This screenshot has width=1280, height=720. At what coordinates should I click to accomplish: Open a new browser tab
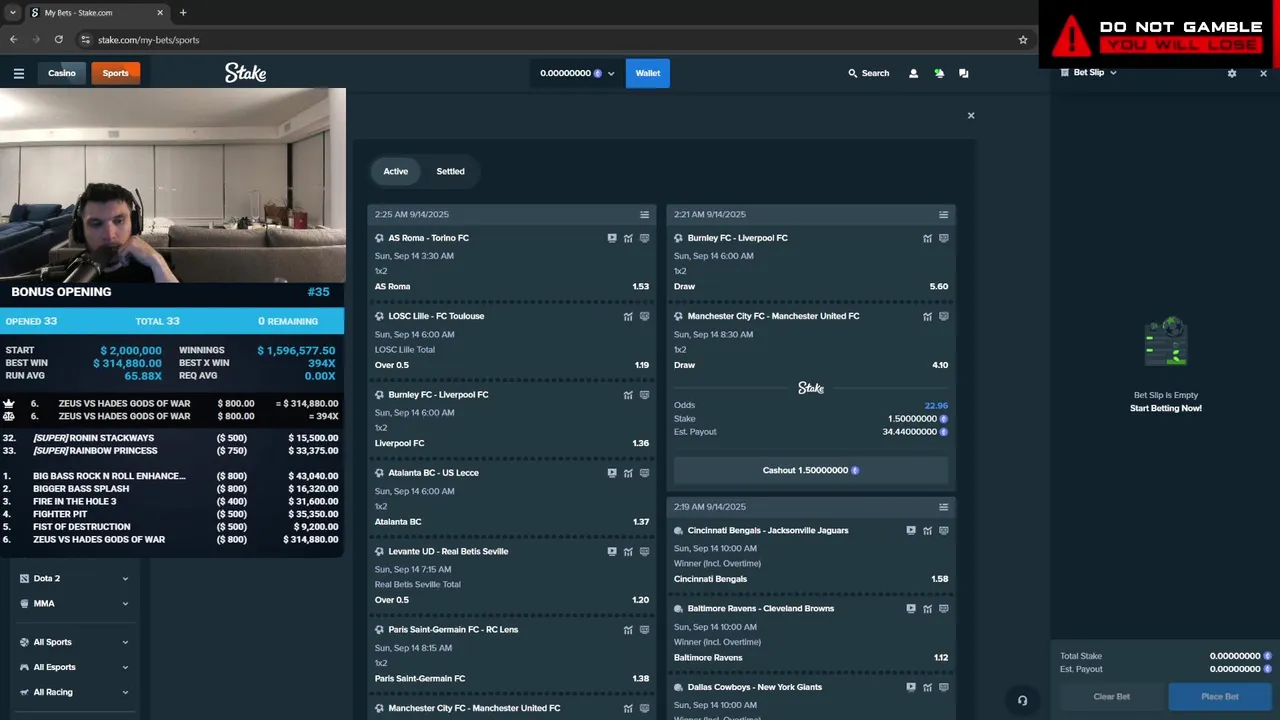pyautogui.click(x=182, y=13)
